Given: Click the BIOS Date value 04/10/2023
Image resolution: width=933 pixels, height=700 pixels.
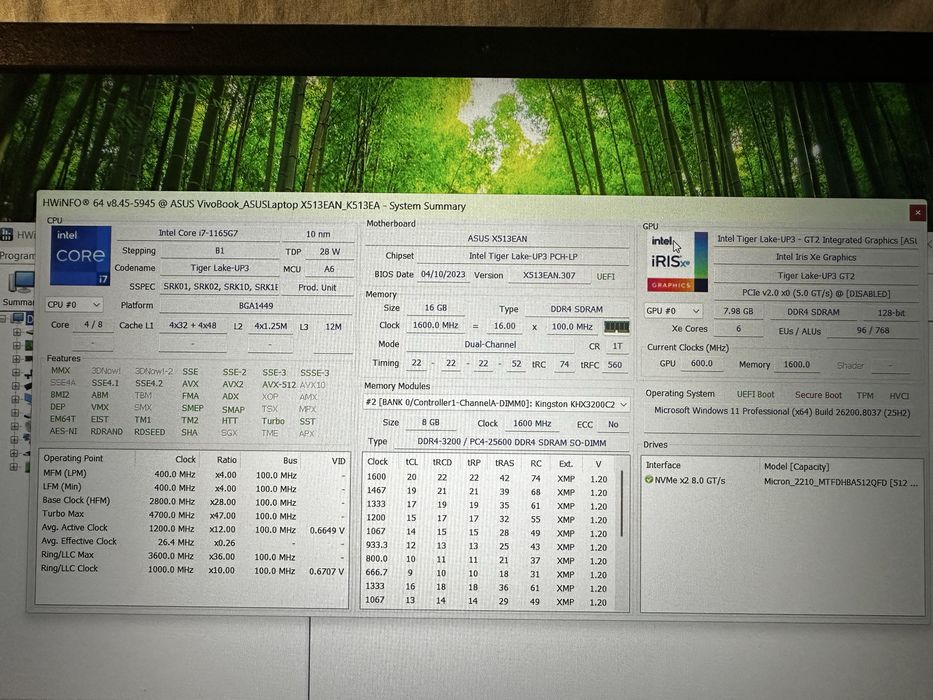Looking at the screenshot, I should pos(443,275).
